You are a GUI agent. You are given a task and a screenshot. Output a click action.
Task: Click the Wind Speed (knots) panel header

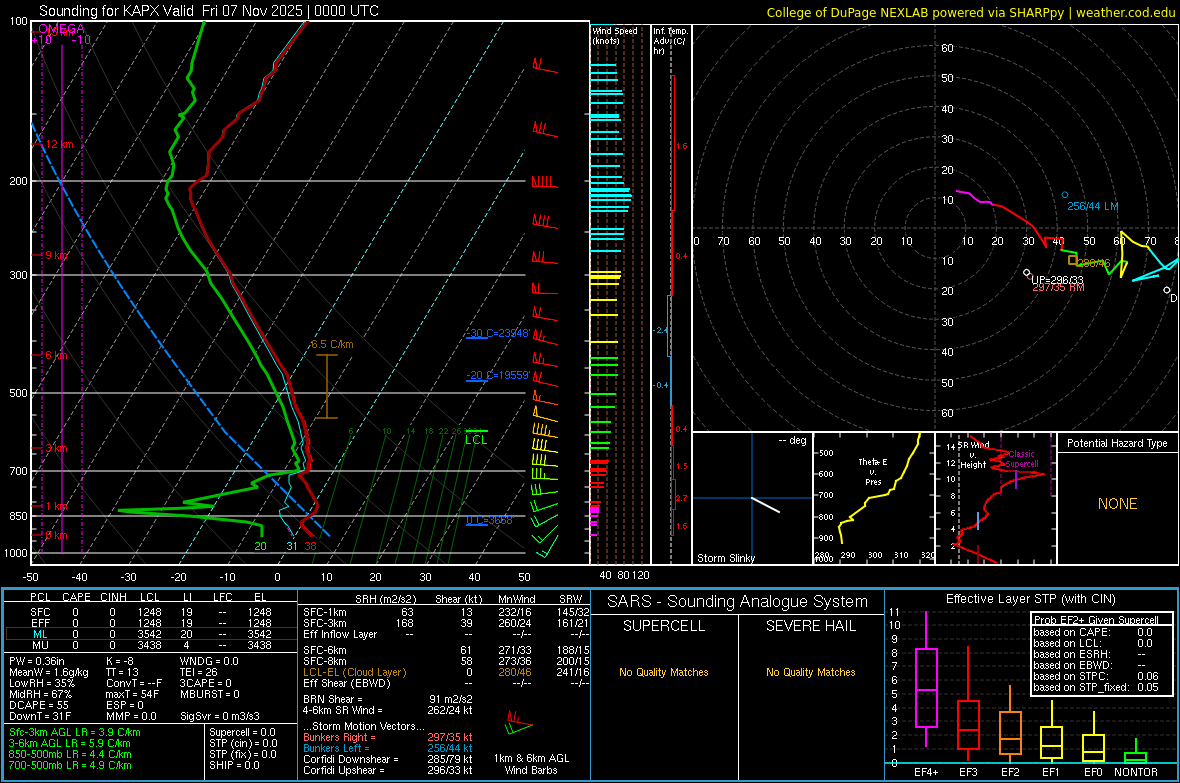point(615,35)
